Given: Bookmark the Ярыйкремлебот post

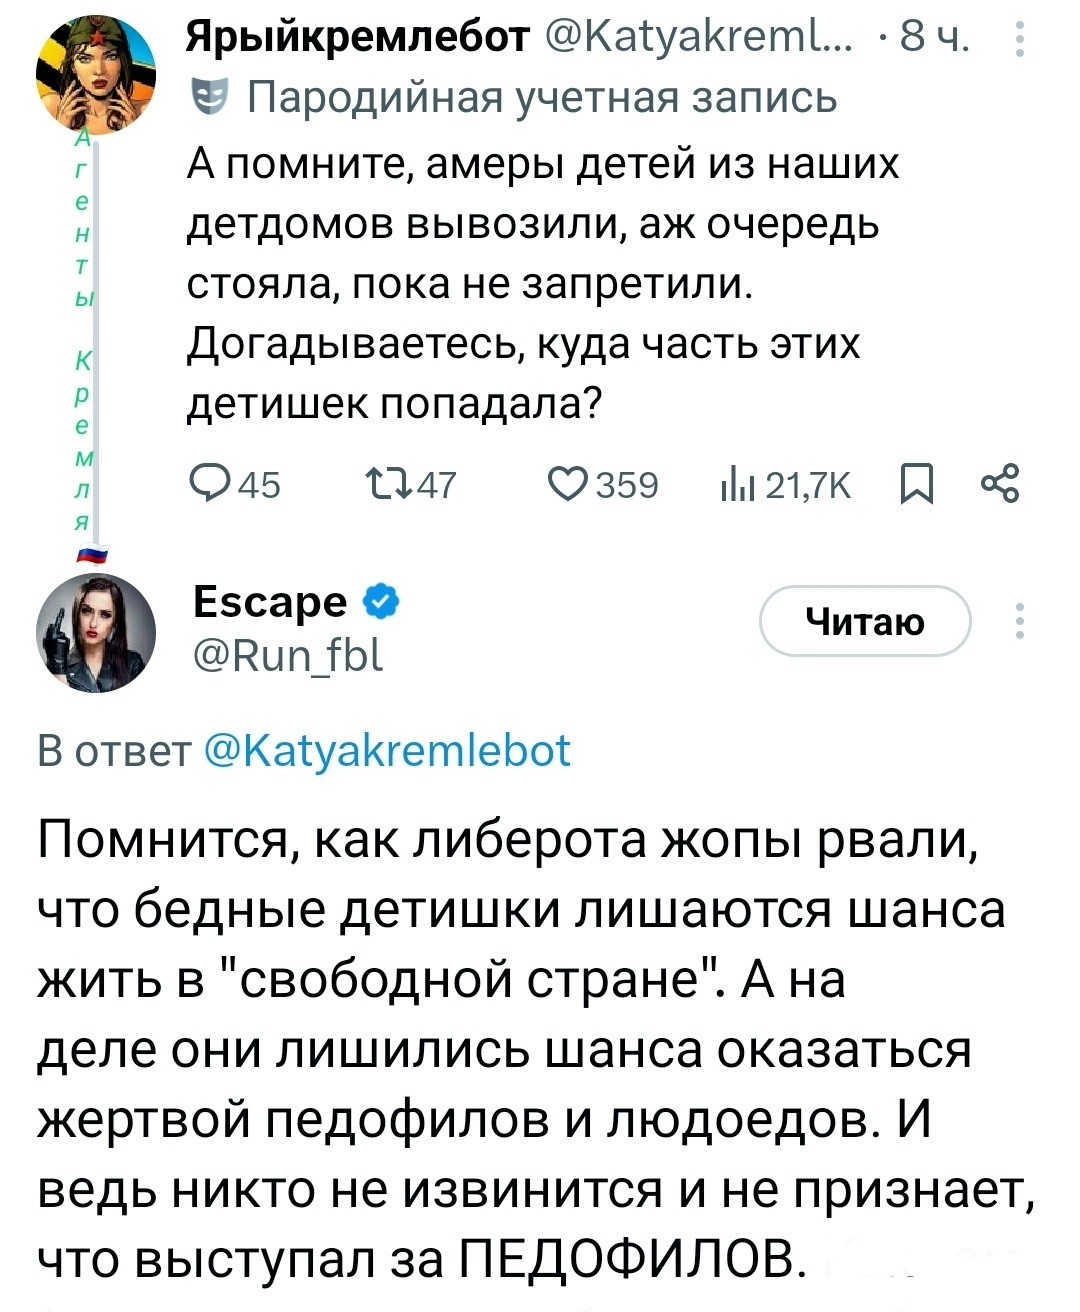Looking at the screenshot, I should point(916,486).
